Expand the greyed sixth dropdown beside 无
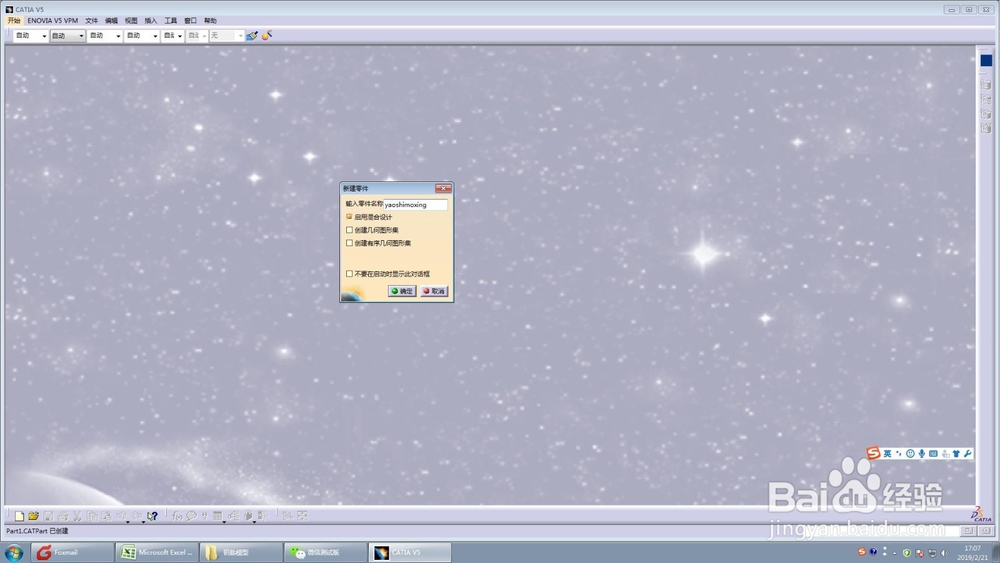This screenshot has height=563, width=1000. (204, 36)
